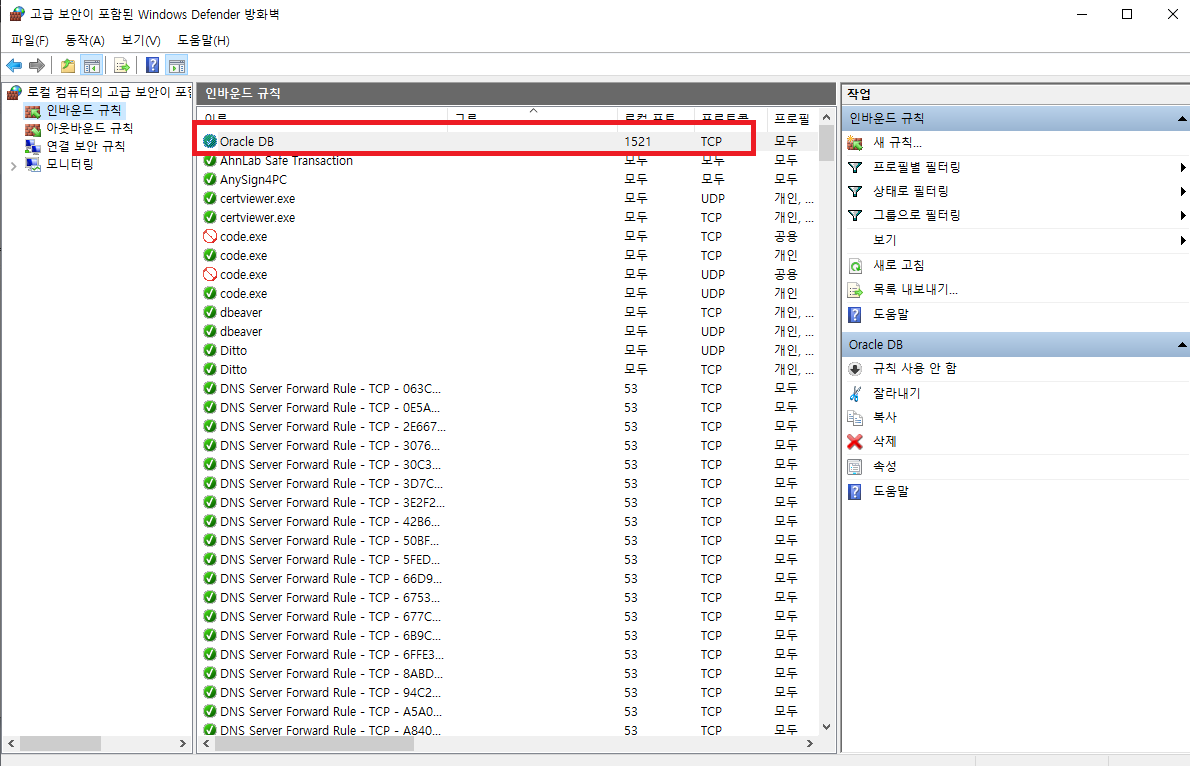Image resolution: width=1190 pixels, height=766 pixels.
Task: Select 아웃바운드 규칙 in the tree
Action: click(x=80, y=128)
